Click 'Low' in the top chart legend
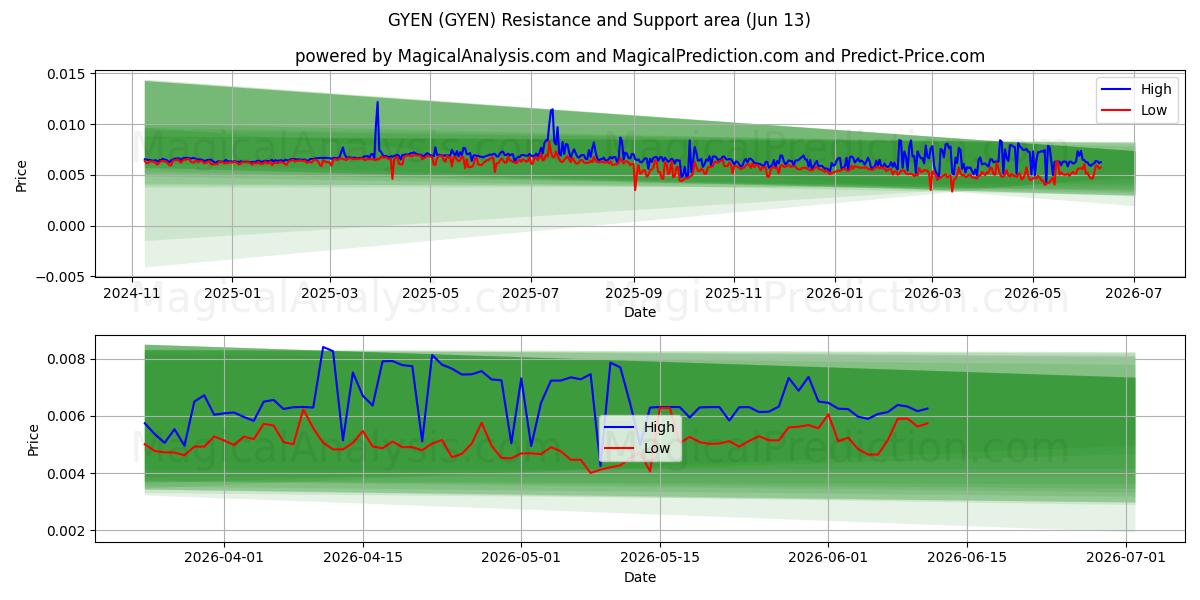Screen dimensions: 1200x600 [1154, 110]
